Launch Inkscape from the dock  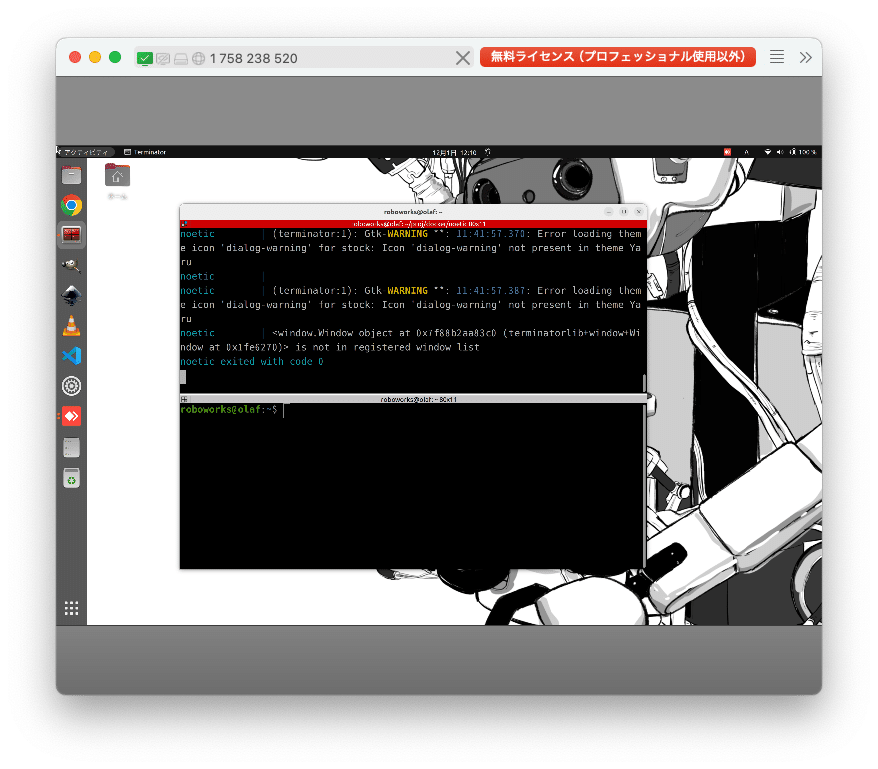coord(71,295)
